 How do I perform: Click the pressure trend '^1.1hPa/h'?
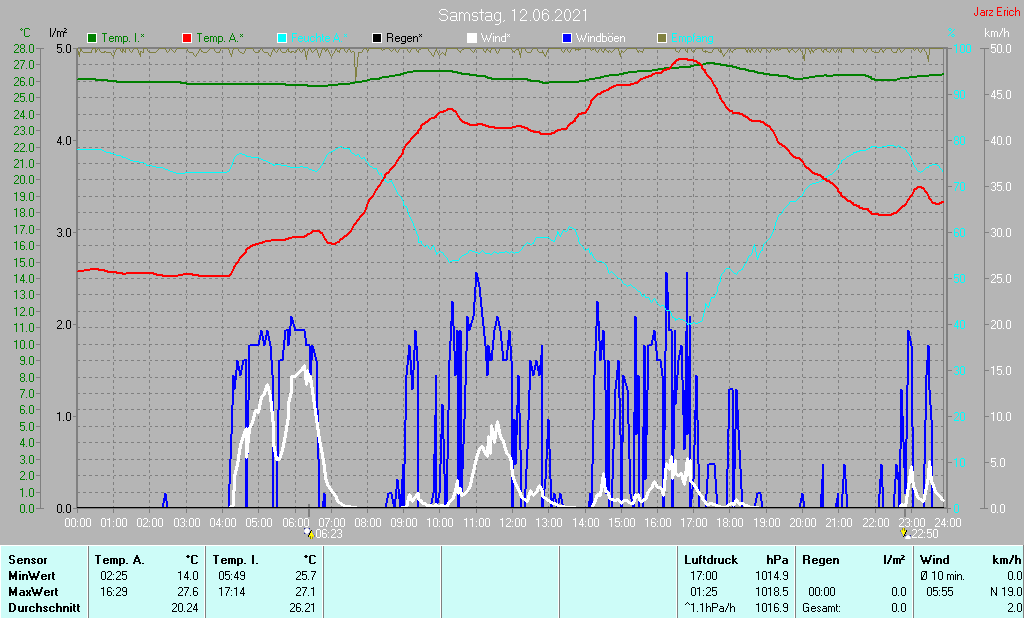coord(710,608)
